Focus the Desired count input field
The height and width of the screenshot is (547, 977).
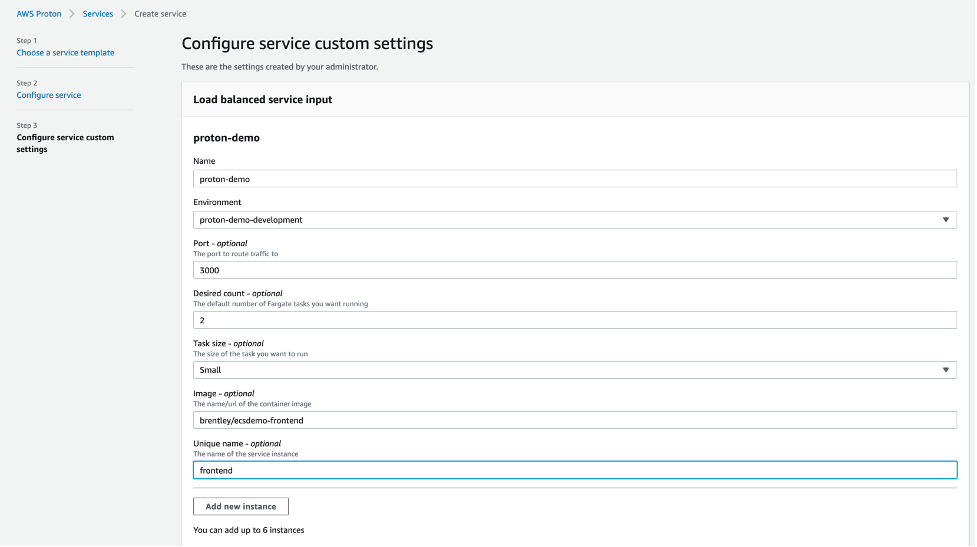click(x=574, y=320)
